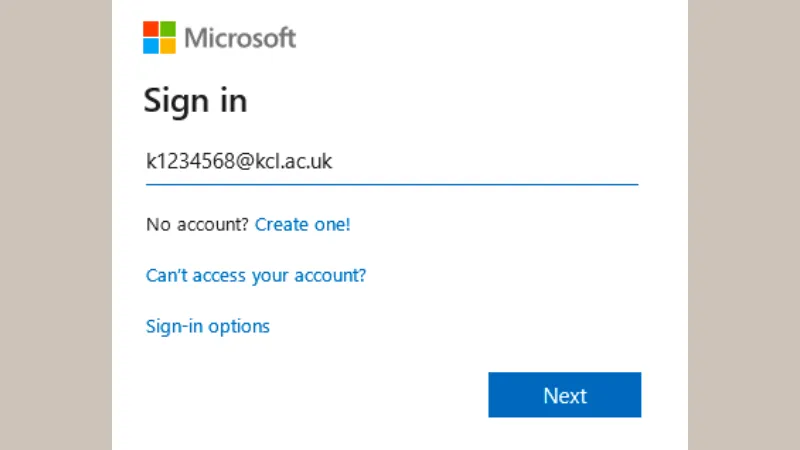This screenshot has height=450, width=800.
Task: Click the "Sign in" heading
Action: pyautogui.click(x=195, y=101)
